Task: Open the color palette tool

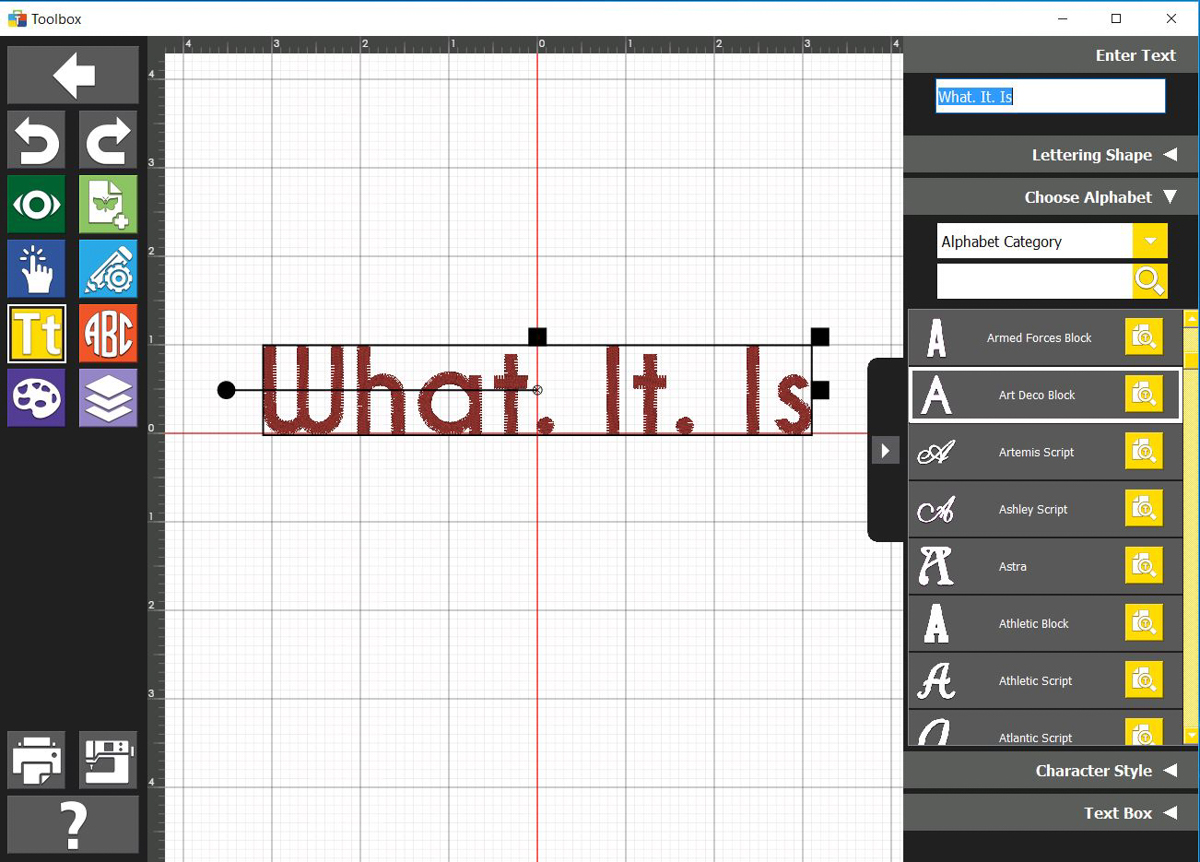Action: coord(37,397)
